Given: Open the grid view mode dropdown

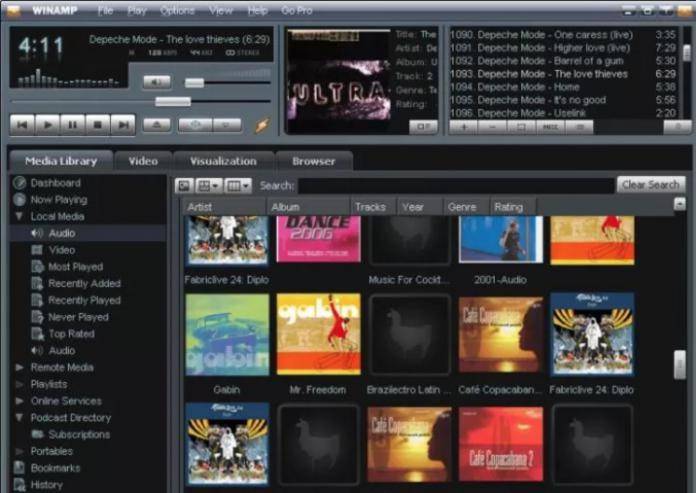Looking at the screenshot, I should pos(209,186).
